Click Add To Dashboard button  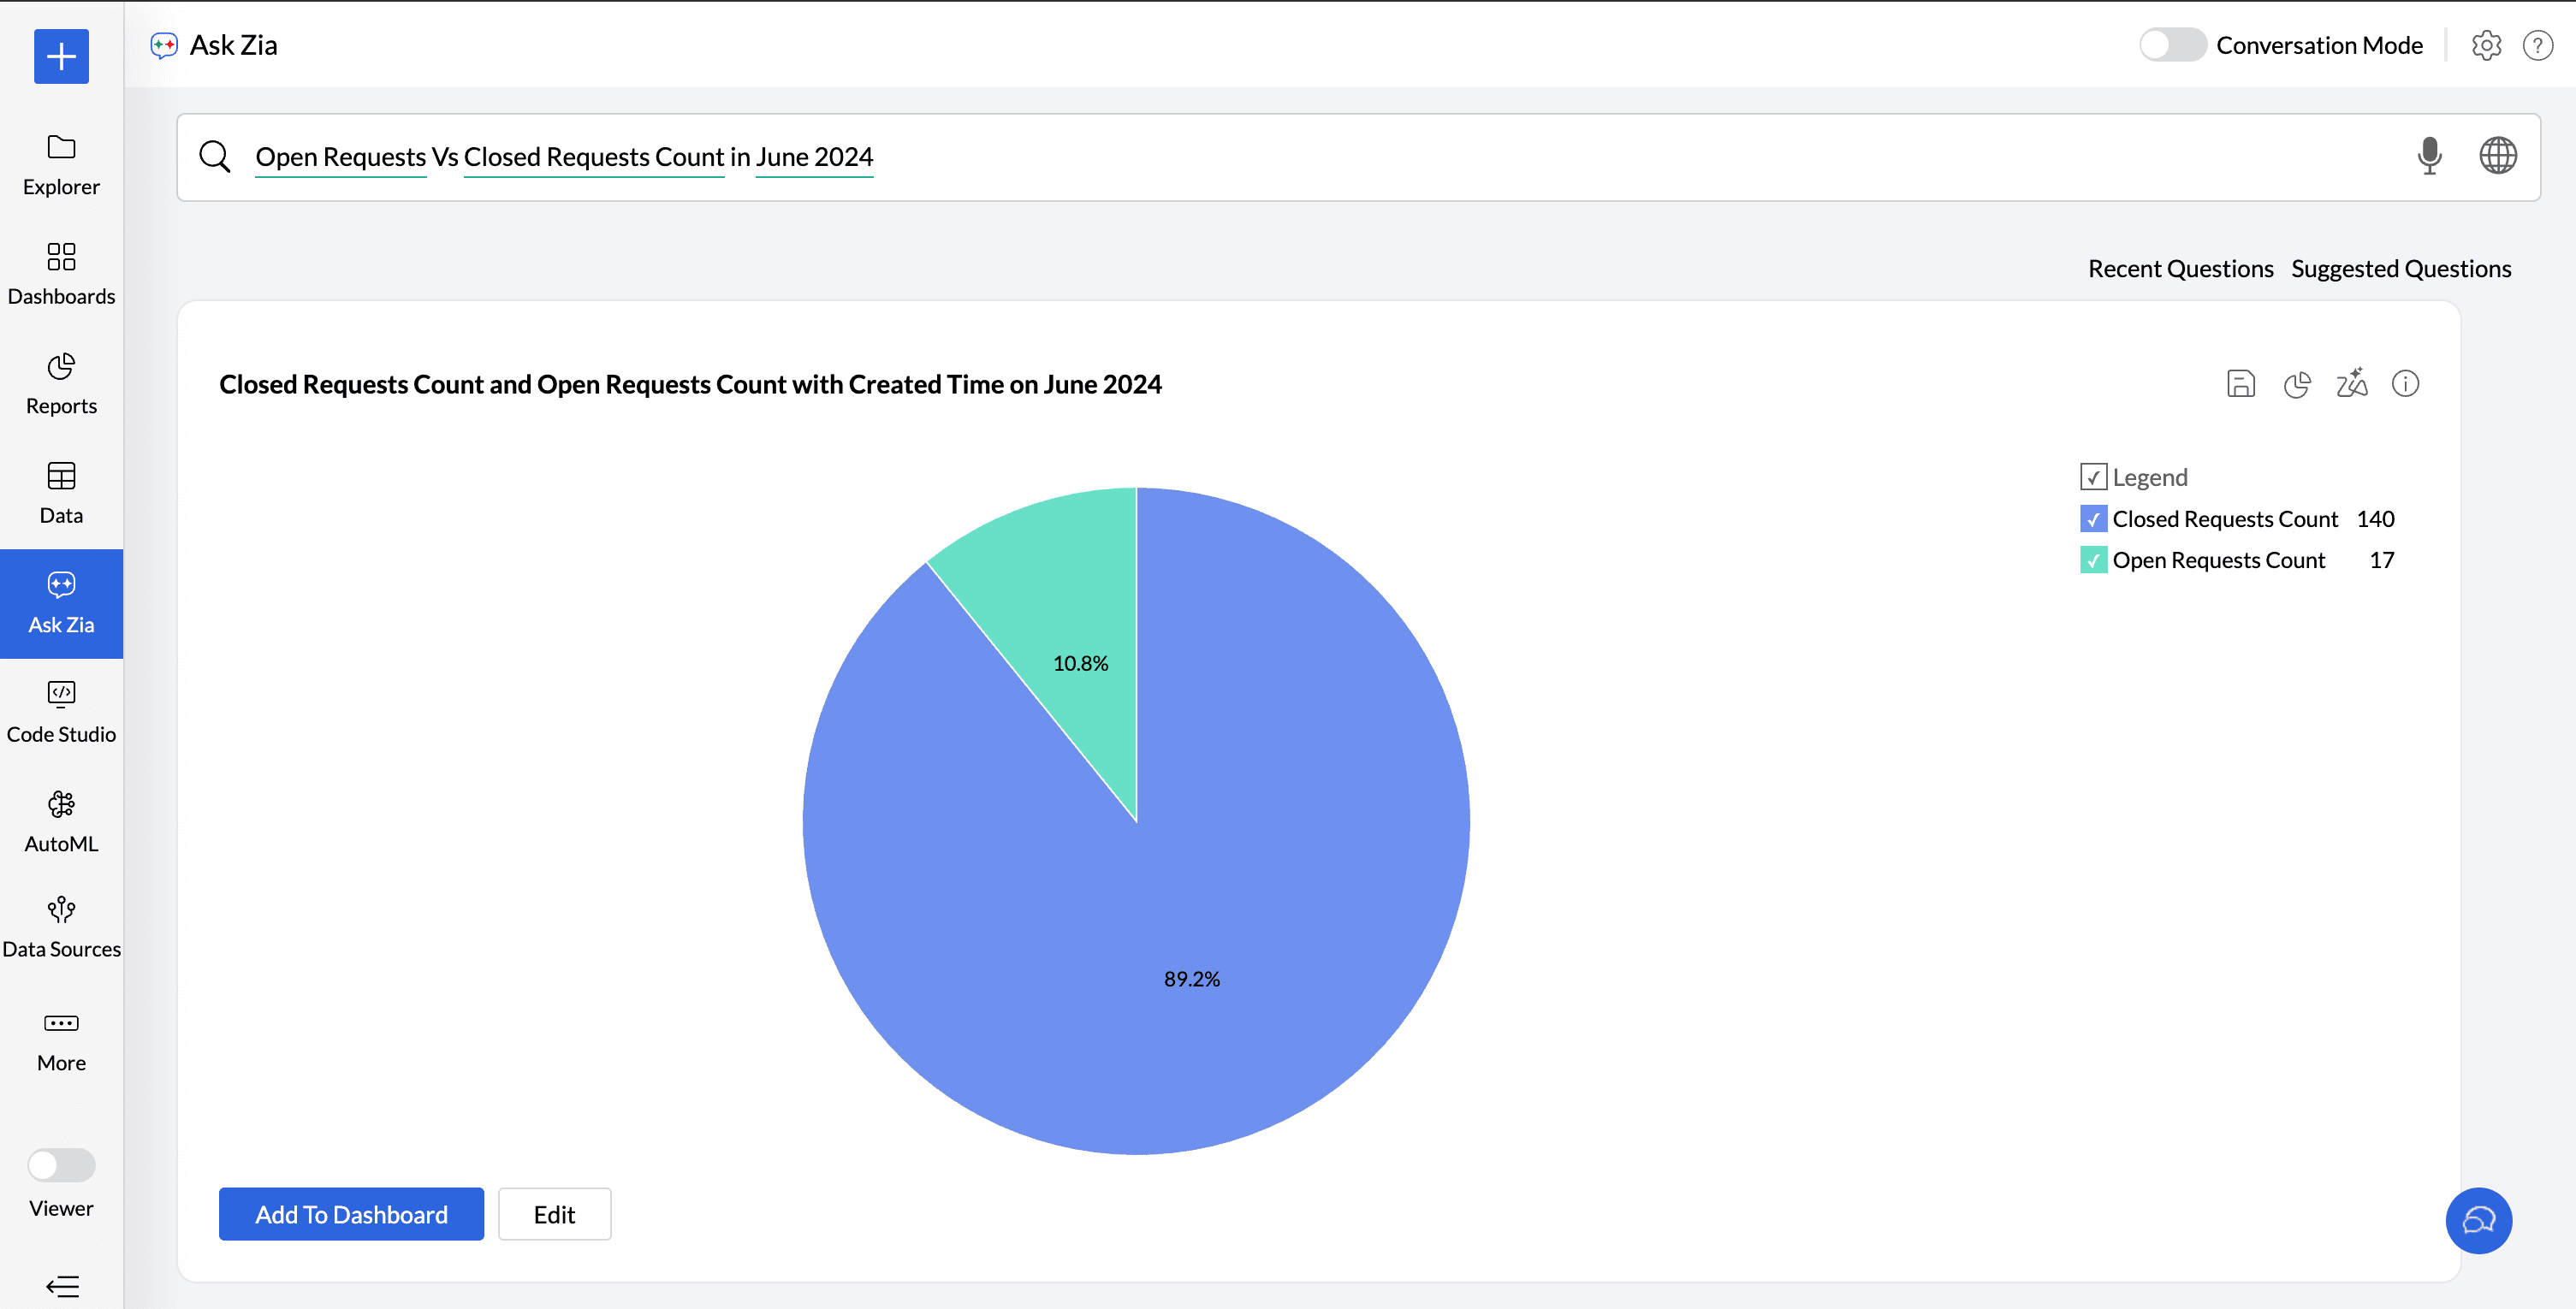click(x=351, y=1214)
